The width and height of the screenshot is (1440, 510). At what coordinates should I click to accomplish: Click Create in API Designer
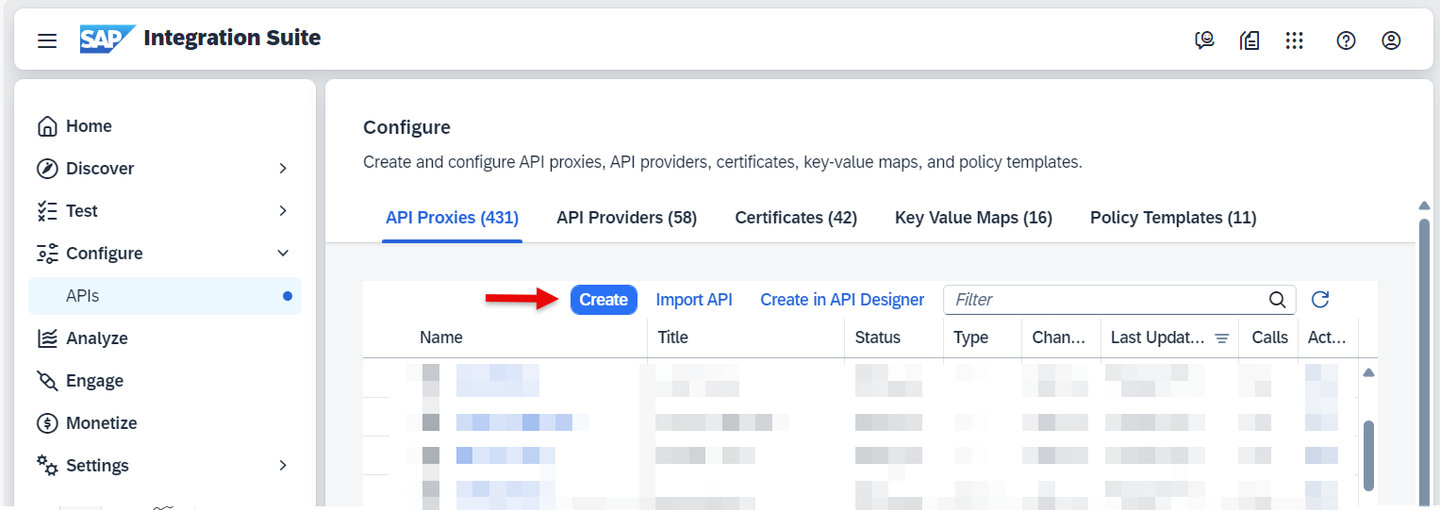(842, 299)
